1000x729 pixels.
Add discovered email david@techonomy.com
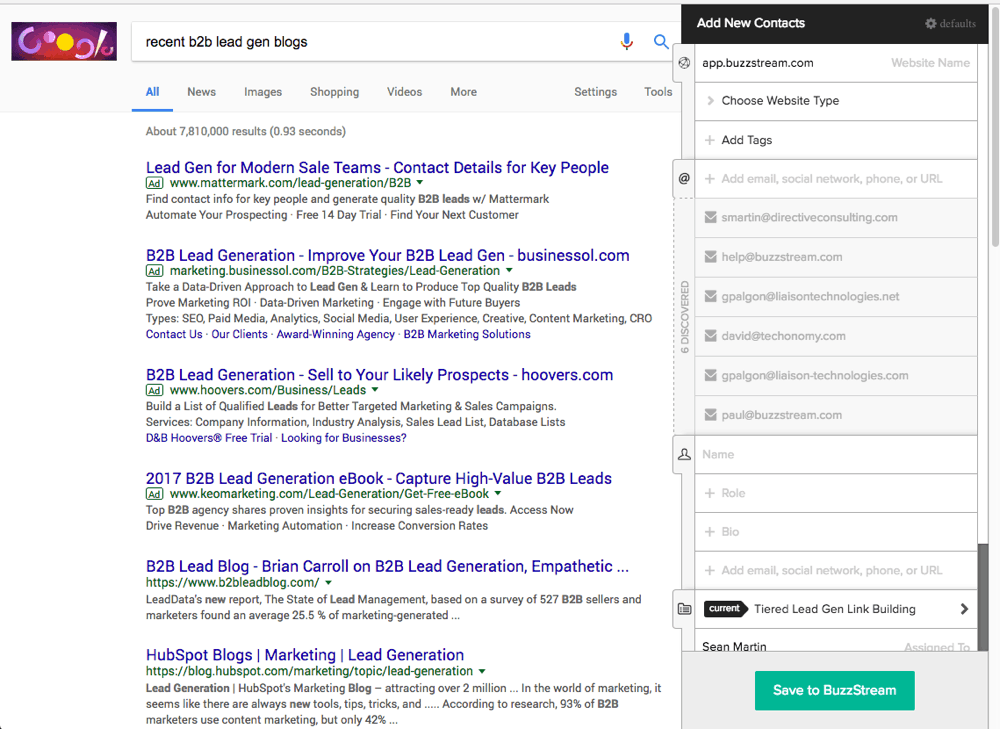point(835,336)
